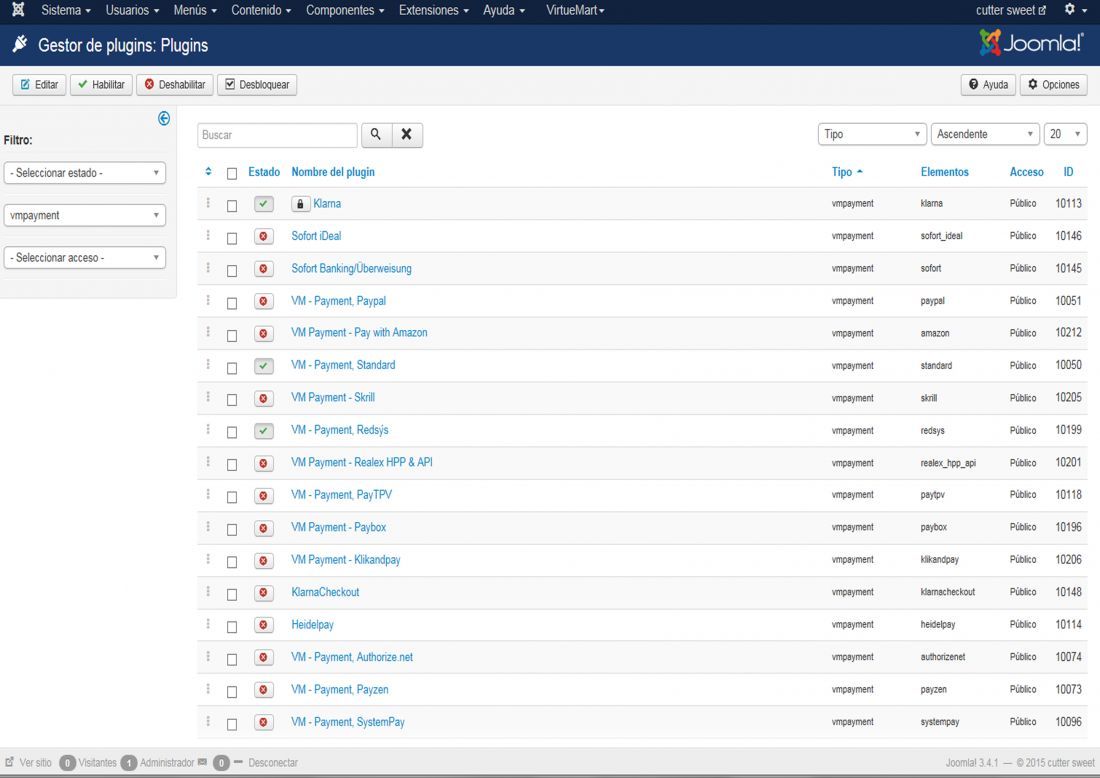This screenshot has width=1100, height=778.
Task: Open the Klarna plugin link
Action: [327, 203]
